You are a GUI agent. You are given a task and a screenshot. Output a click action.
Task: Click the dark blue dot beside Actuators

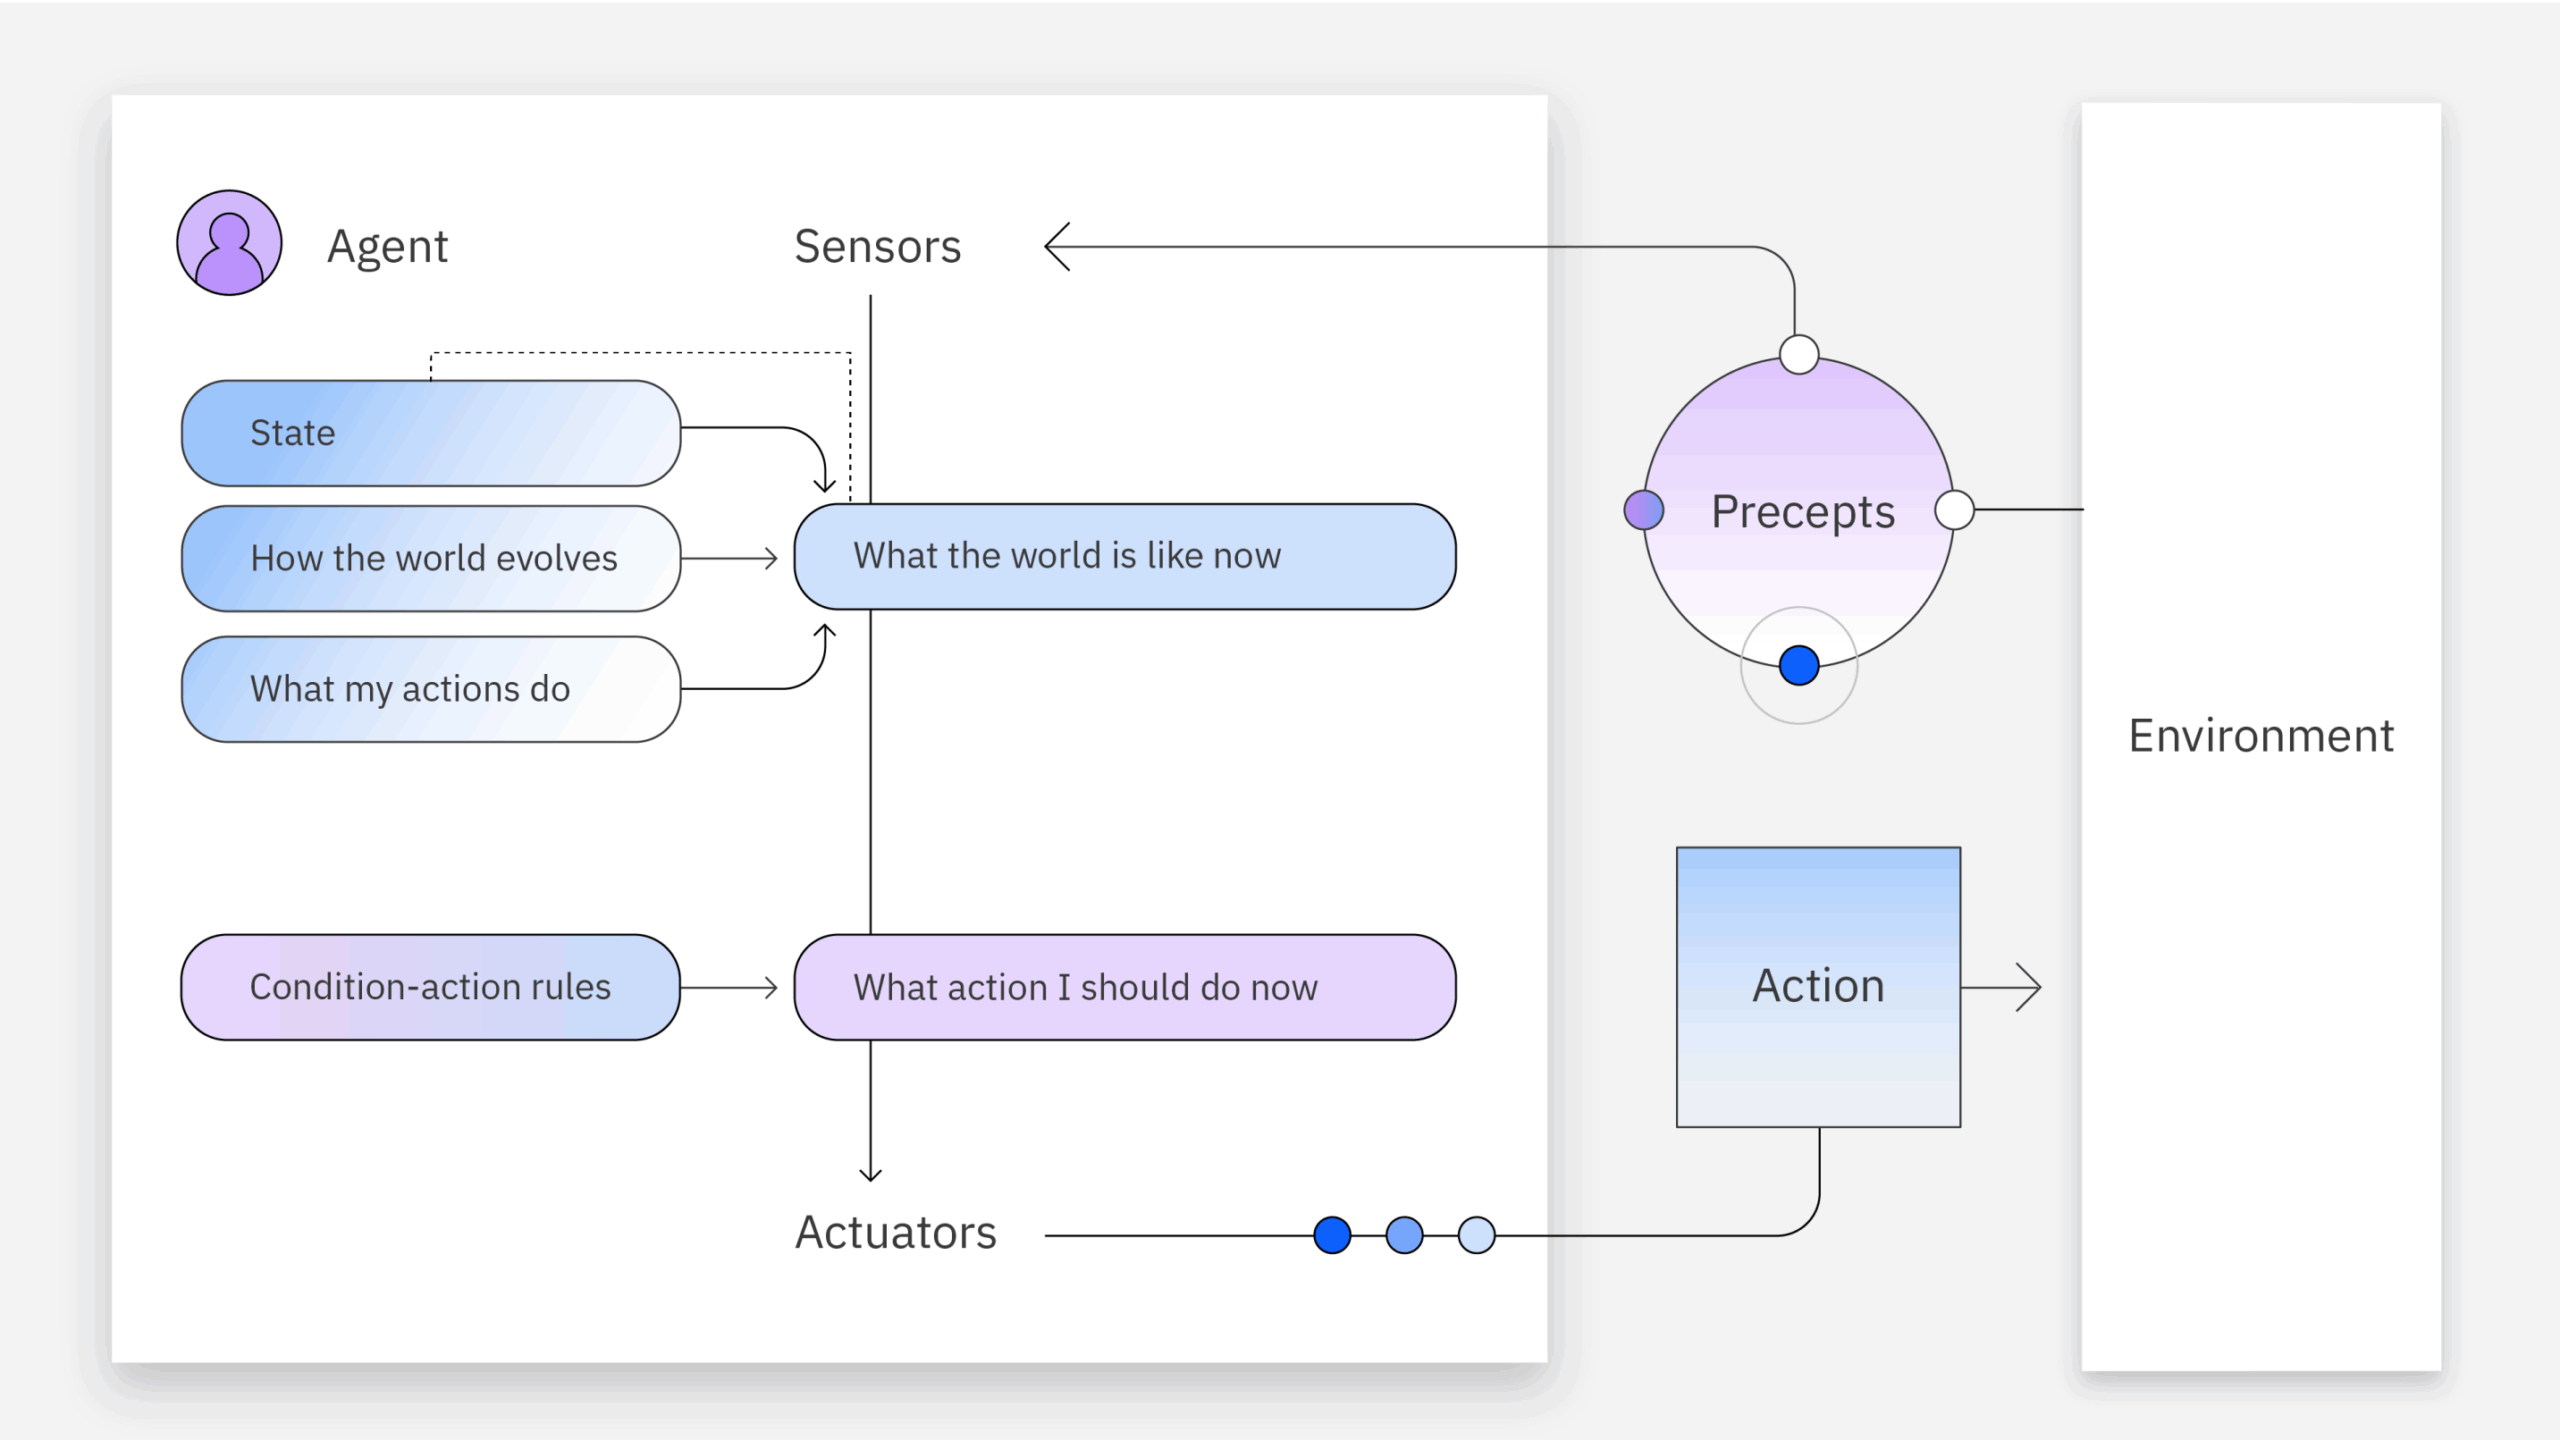click(1332, 1235)
